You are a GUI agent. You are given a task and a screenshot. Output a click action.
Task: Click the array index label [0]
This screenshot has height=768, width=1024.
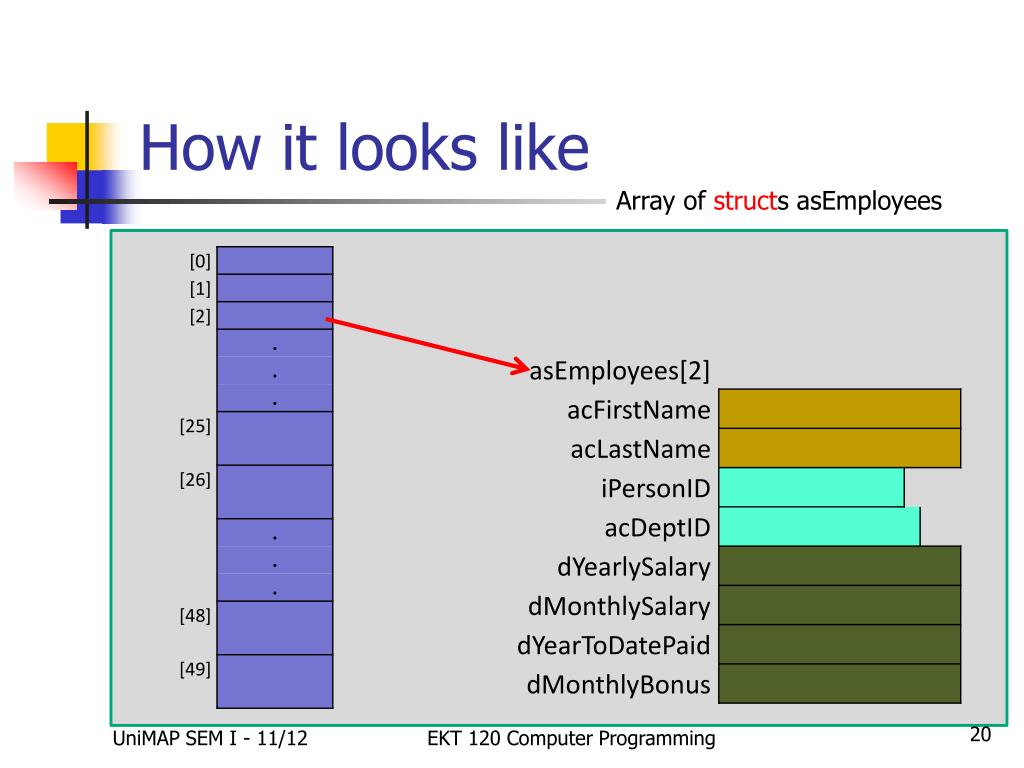200,261
